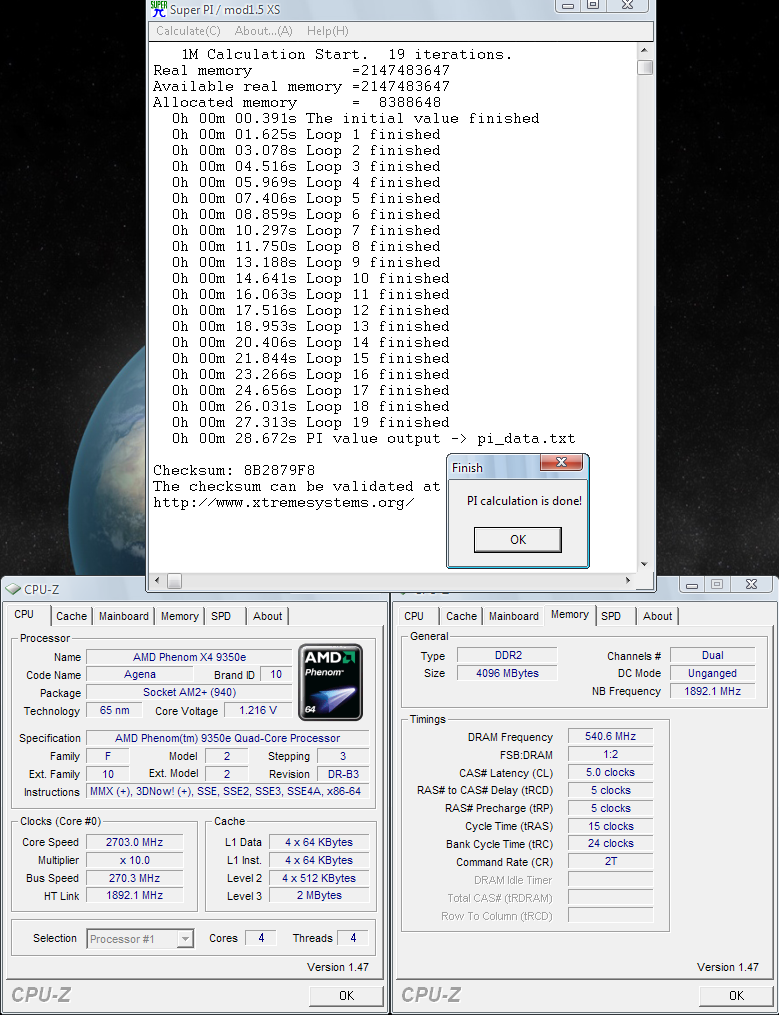Select CPU tab in right CPU-Z window
779x1015 pixels.
tap(414, 616)
